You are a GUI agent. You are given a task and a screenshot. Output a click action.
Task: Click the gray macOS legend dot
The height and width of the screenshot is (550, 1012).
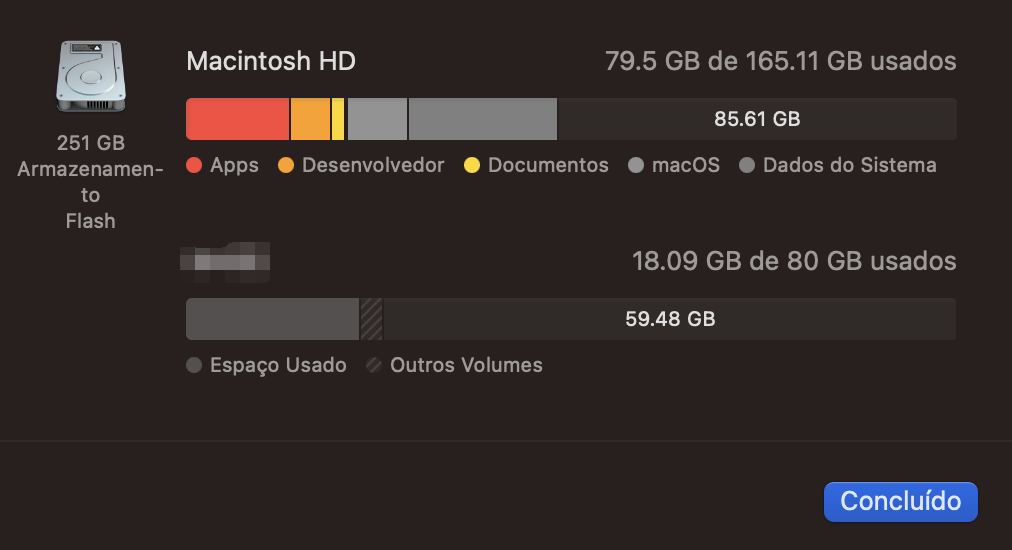[636, 166]
